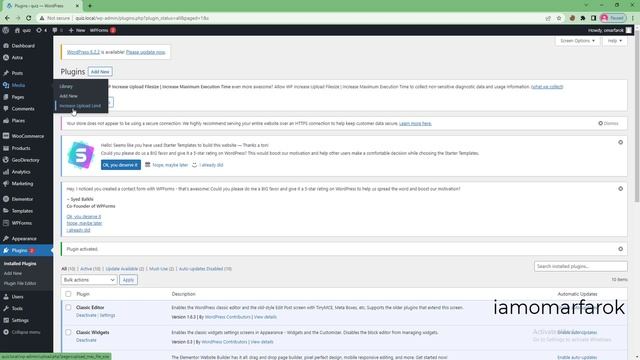640x360 pixels.
Task: Open a new browser tab
Action: [x=90, y=6]
